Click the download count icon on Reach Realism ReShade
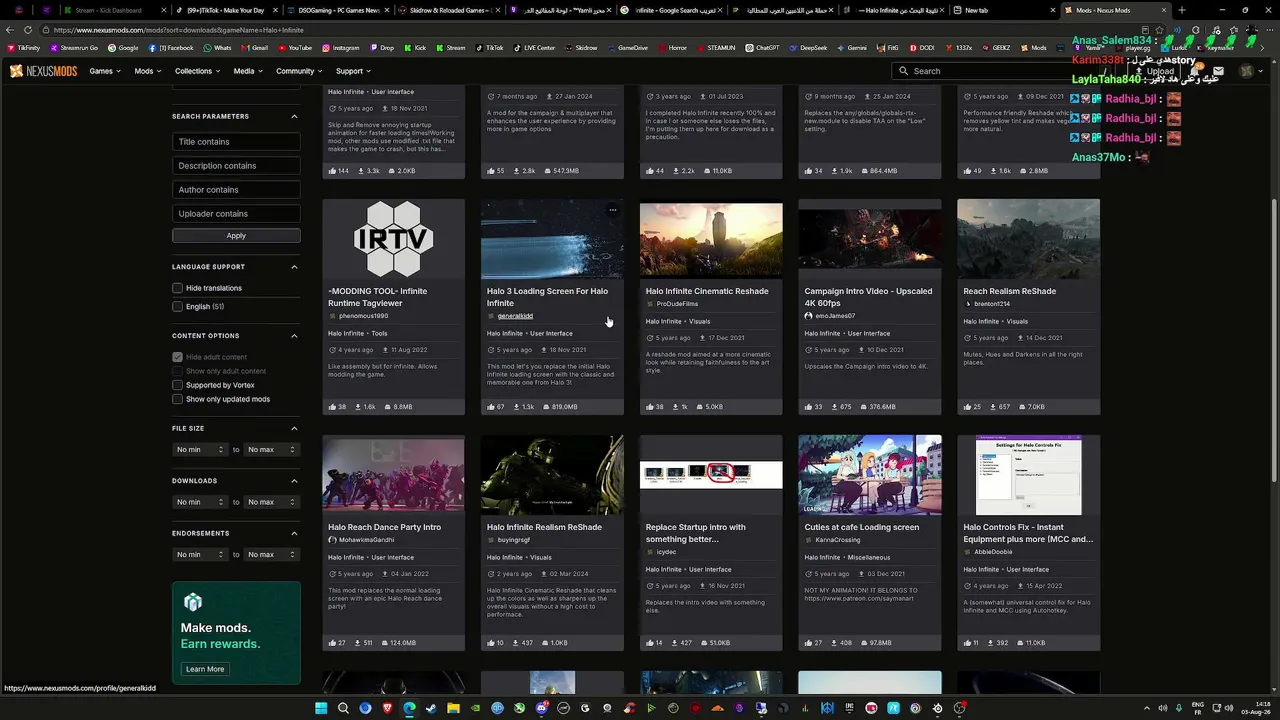 tap(991, 407)
